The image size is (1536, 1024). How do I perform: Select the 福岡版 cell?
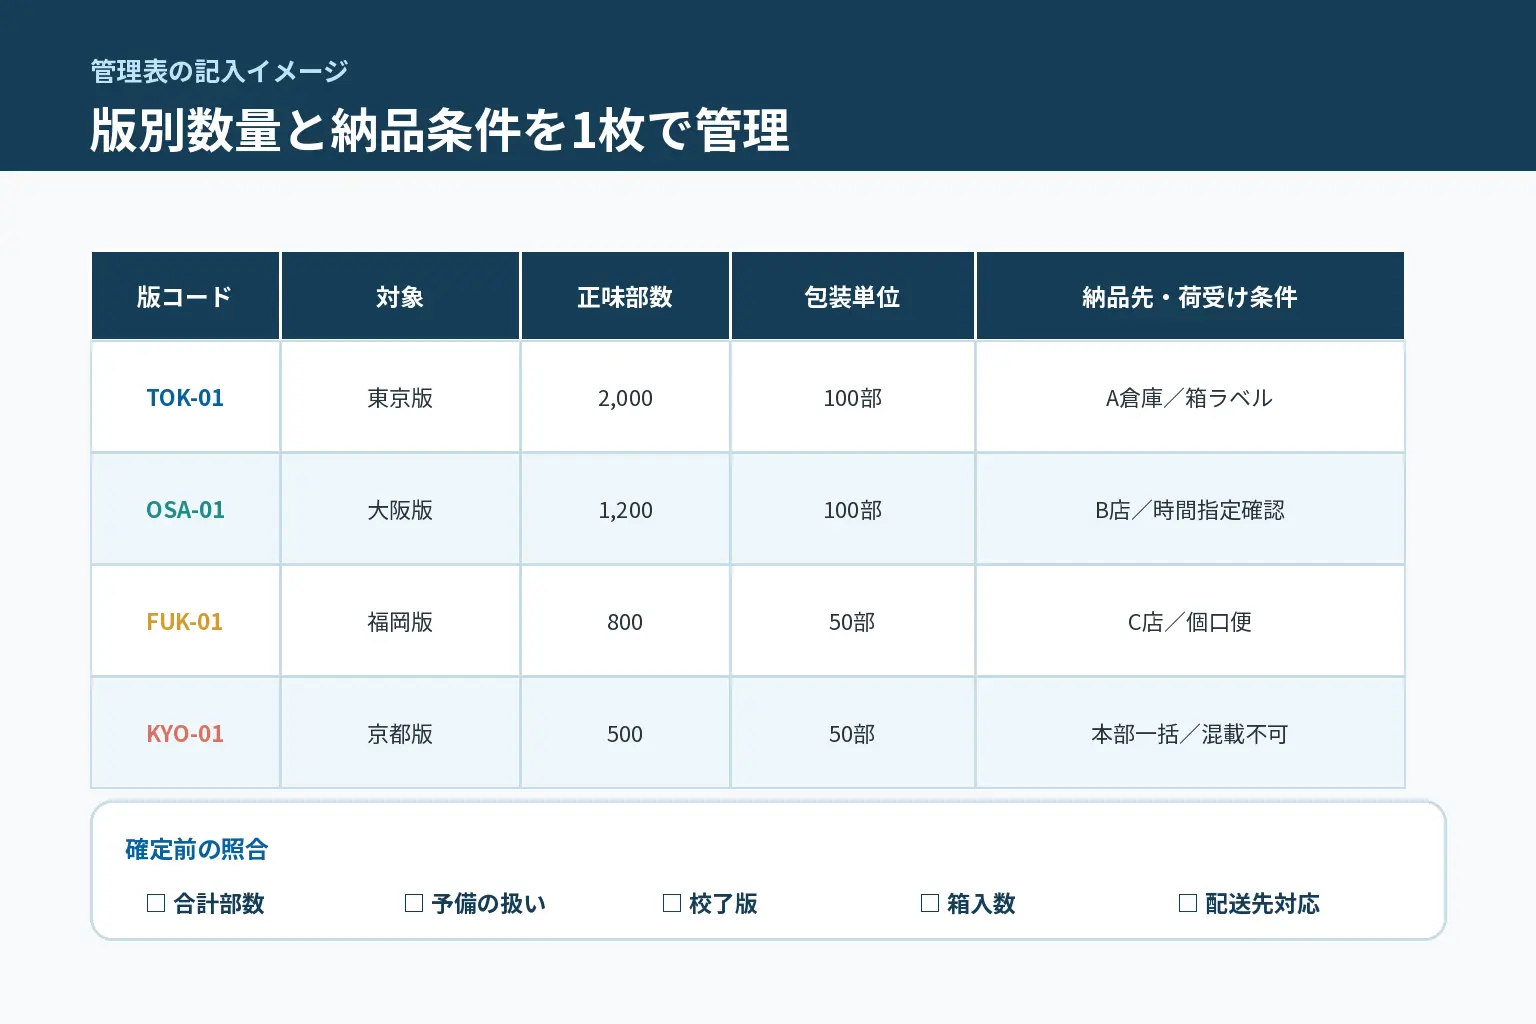[x=400, y=622]
